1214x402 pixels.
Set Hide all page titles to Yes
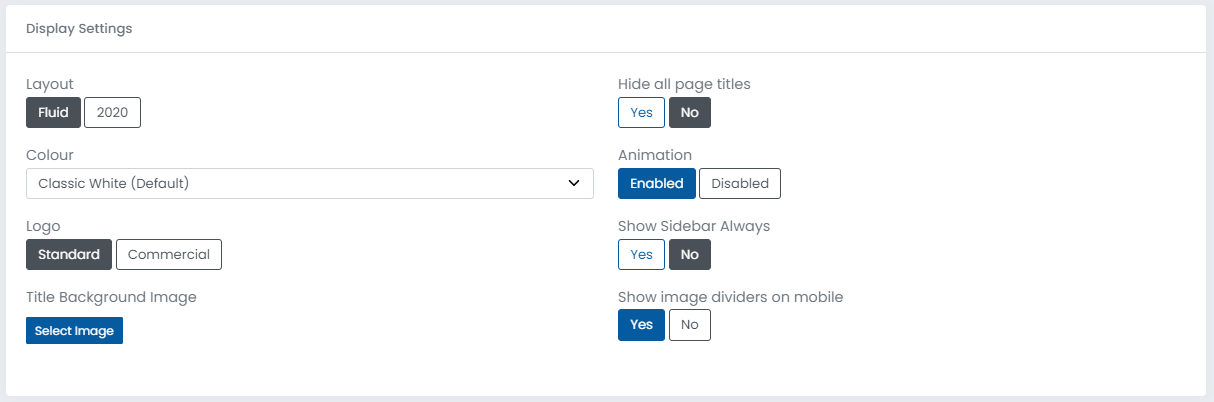[x=641, y=113]
